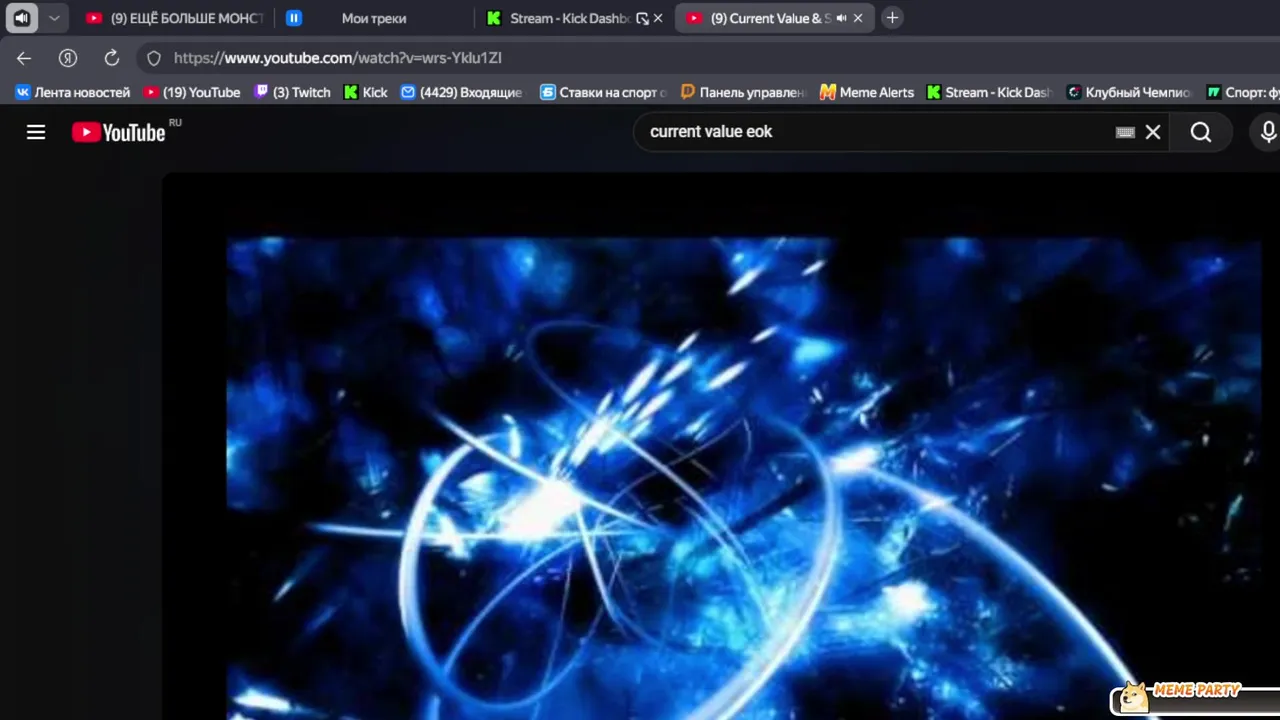Open a new browser tab

point(892,18)
